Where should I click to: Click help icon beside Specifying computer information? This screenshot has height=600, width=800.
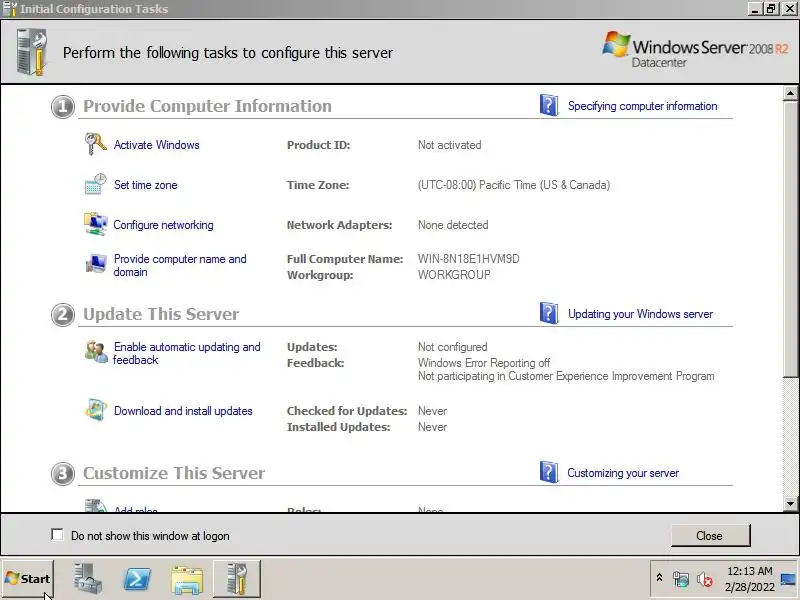click(549, 105)
